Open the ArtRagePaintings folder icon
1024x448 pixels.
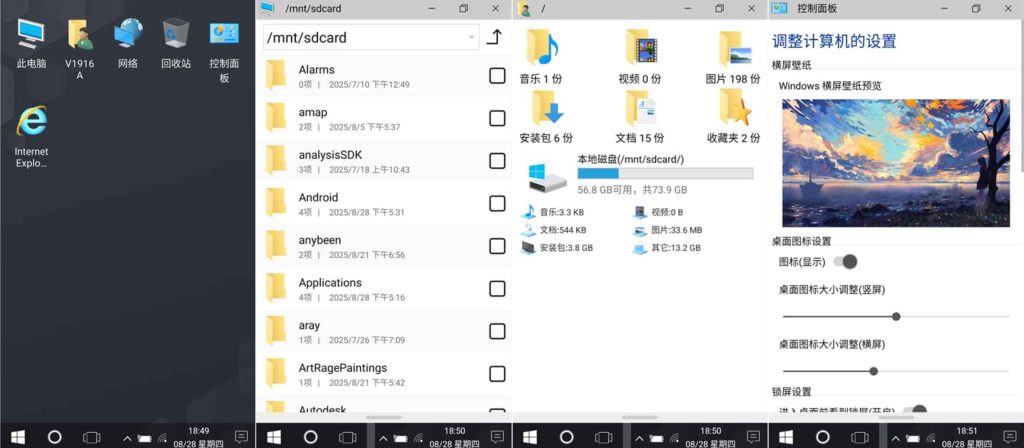pyautogui.click(x=276, y=374)
